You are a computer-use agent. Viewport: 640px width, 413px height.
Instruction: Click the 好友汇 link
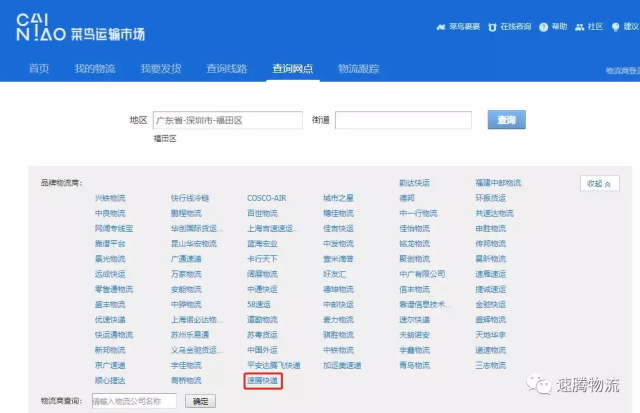(334, 274)
